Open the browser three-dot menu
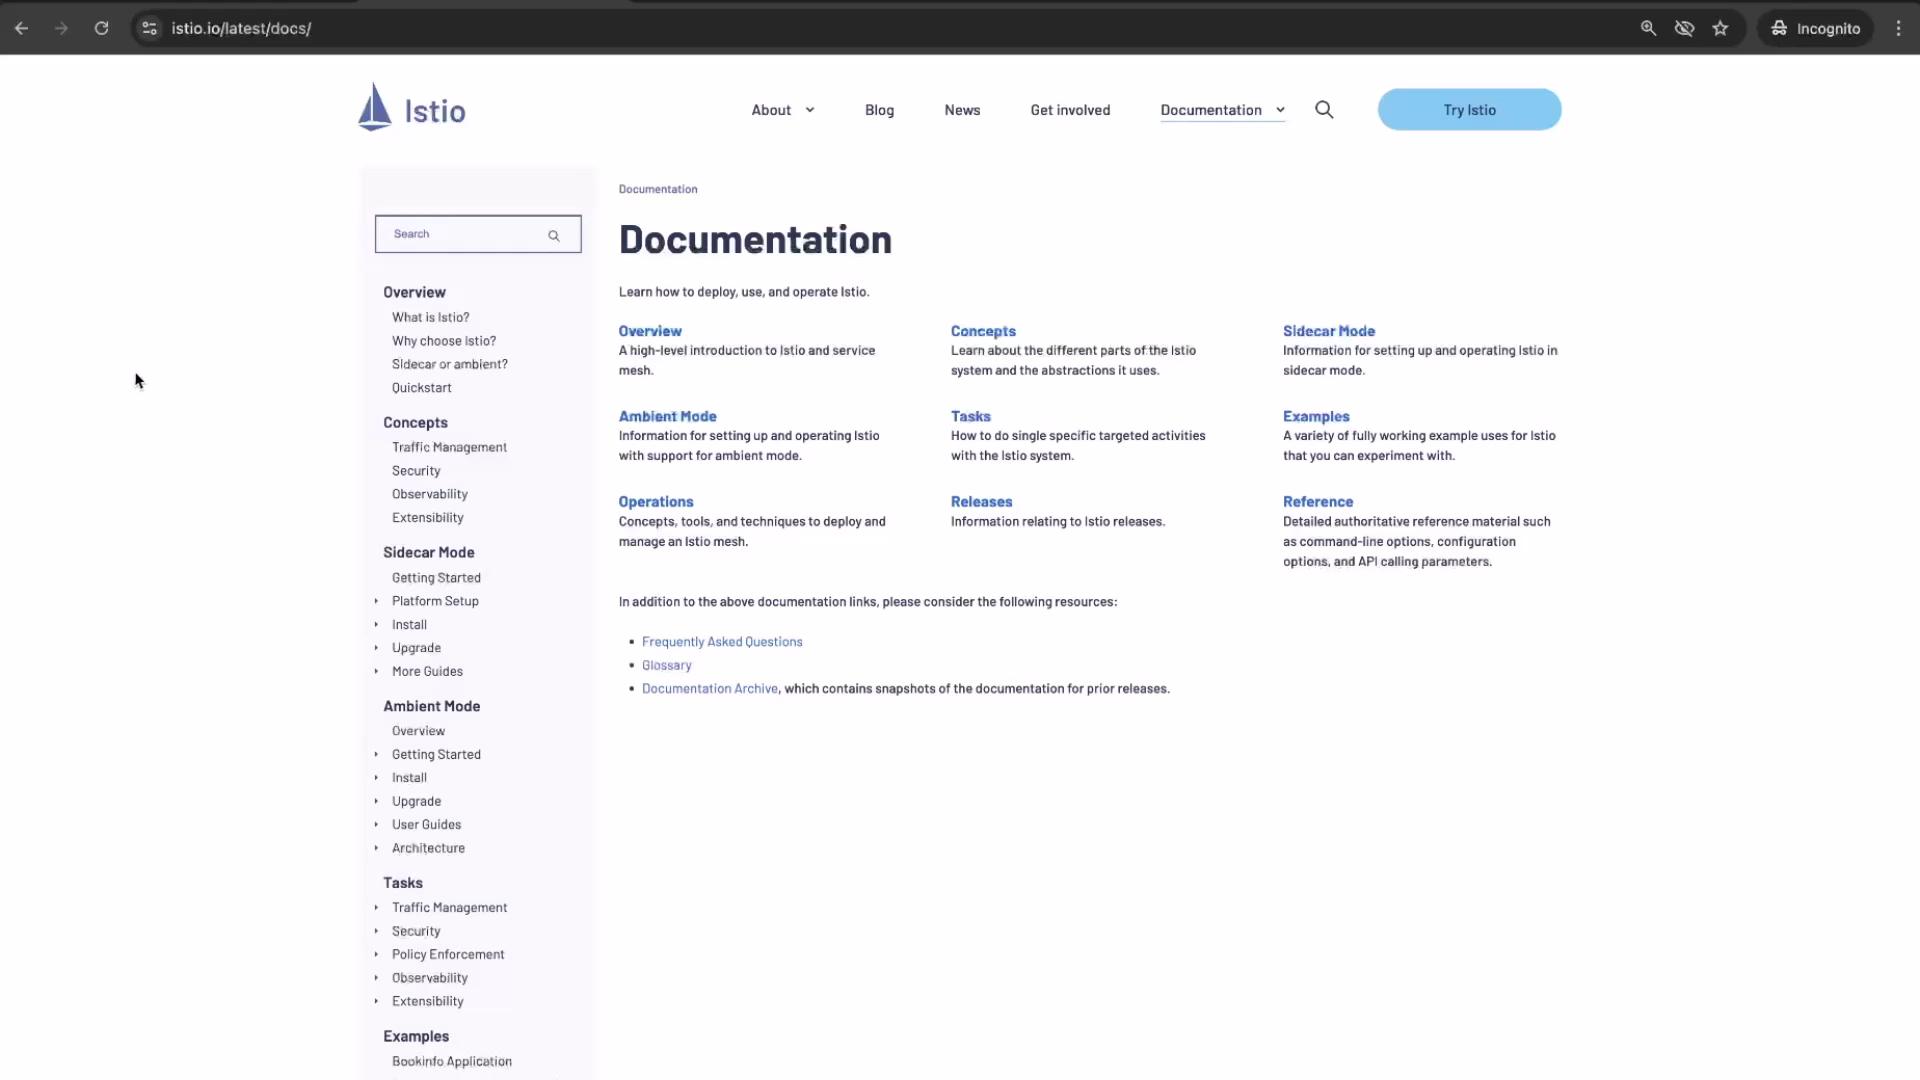Viewport: 1920px width, 1080px height. pos(1898,28)
